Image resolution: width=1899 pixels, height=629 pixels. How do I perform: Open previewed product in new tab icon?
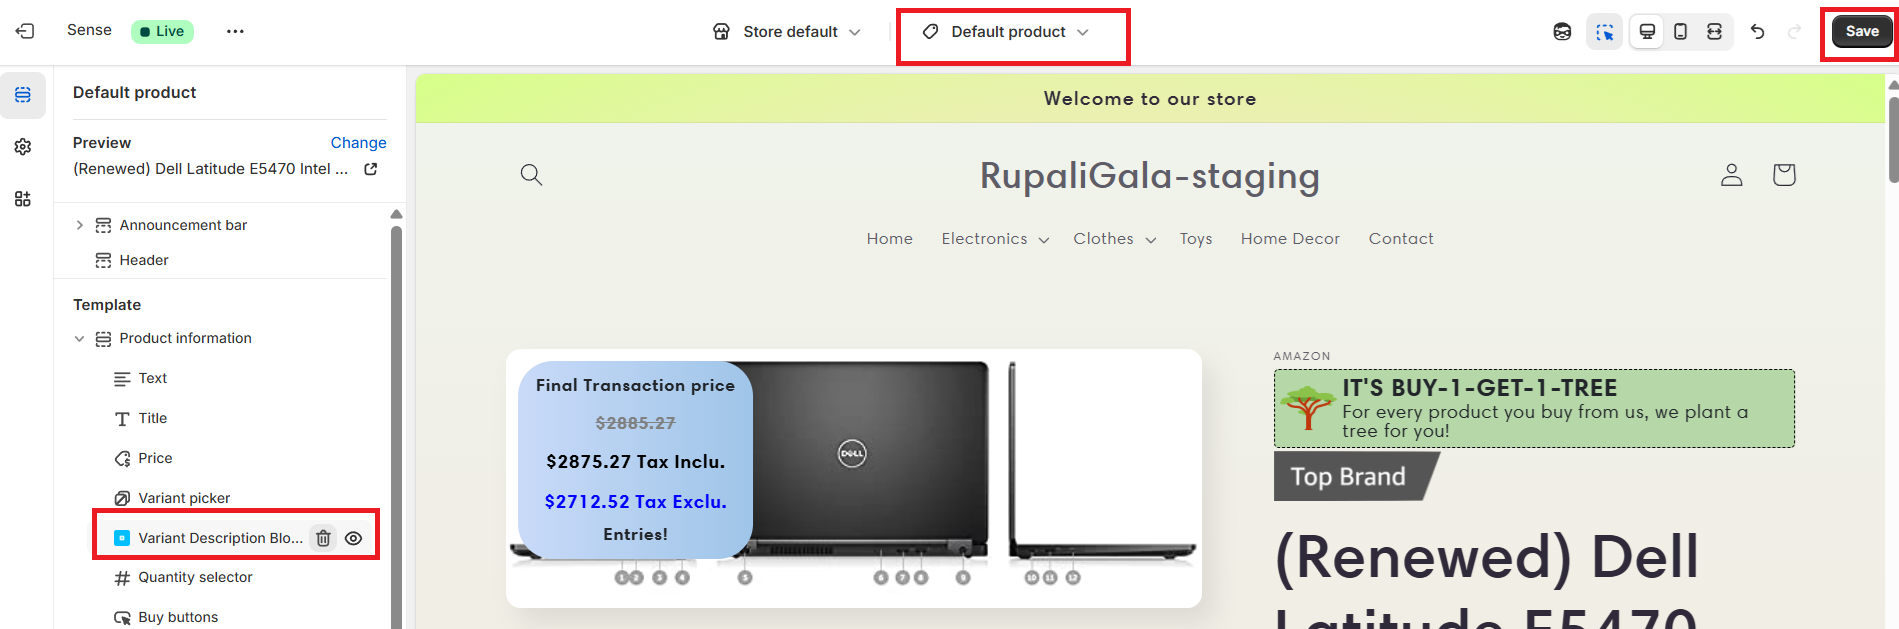click(x=371, y=169)
